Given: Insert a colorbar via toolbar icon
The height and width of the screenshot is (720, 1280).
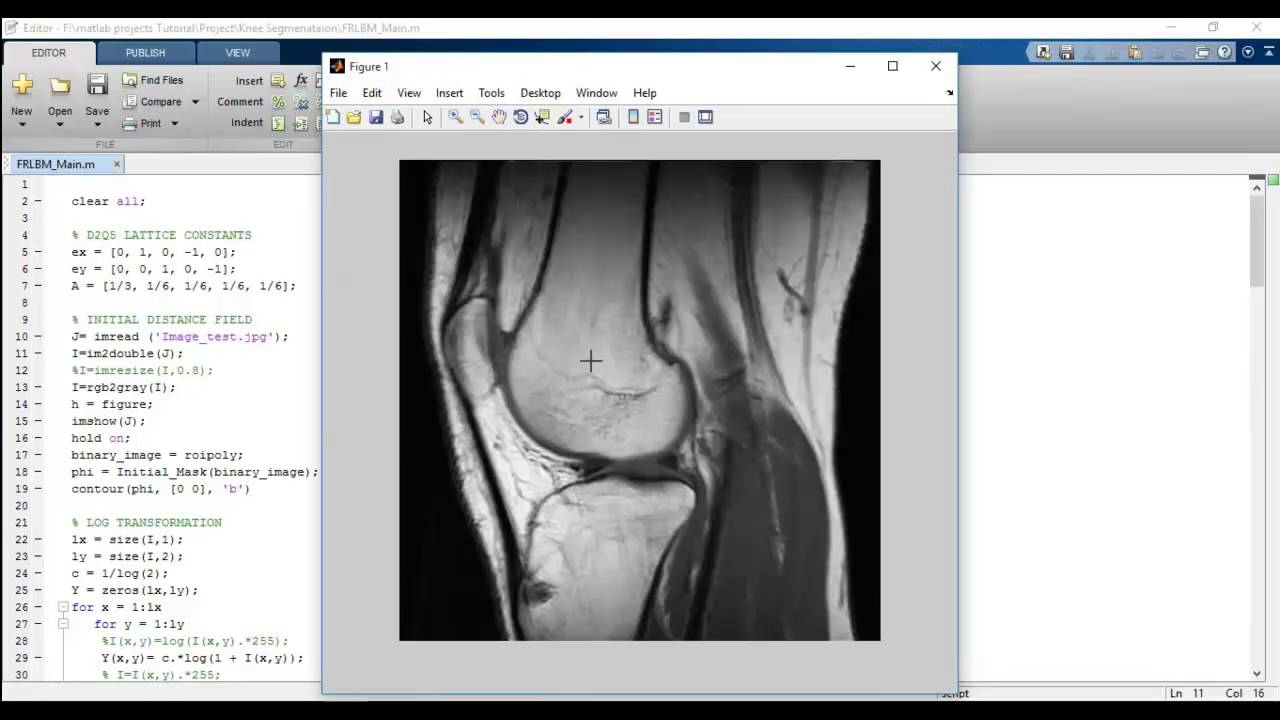Looking at the screenshot, I should [633, 117].
